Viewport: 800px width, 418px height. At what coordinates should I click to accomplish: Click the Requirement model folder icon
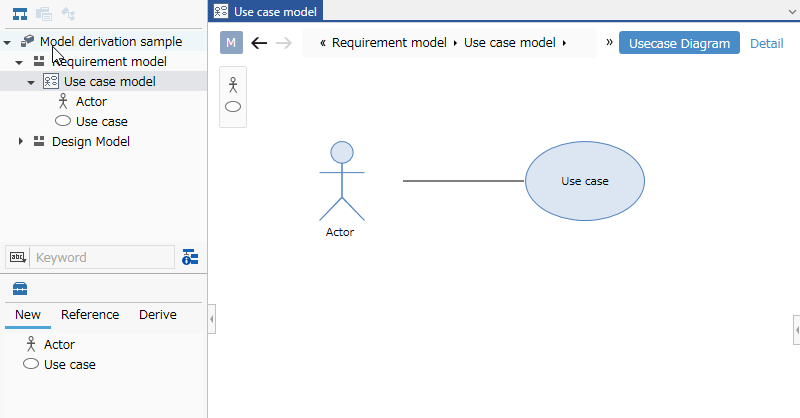click(39, 61)
